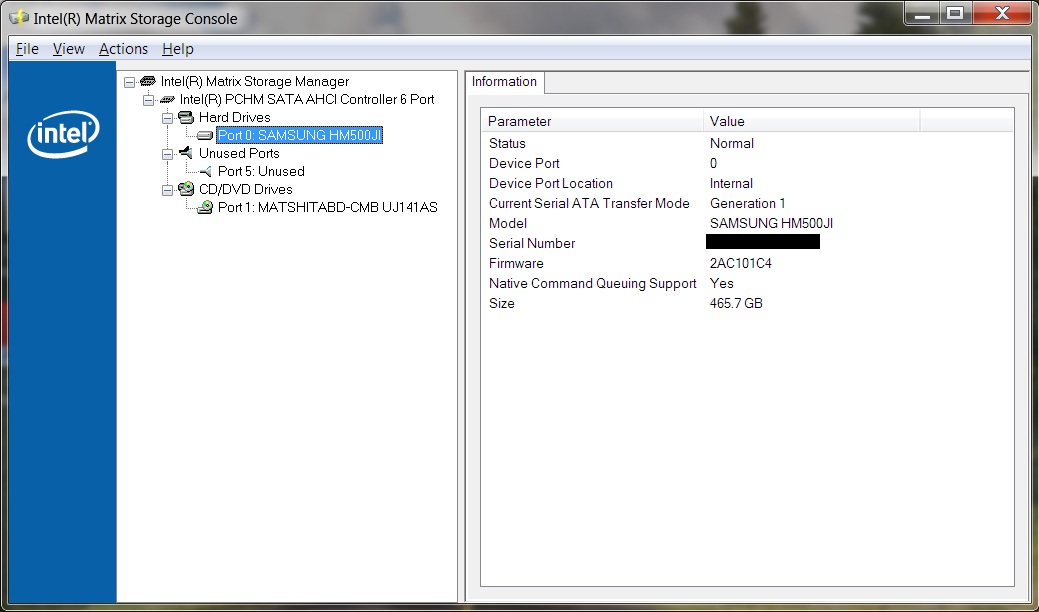1039x612 pixels.
Task: Click the Model parameter label
Action: [508, 223]
